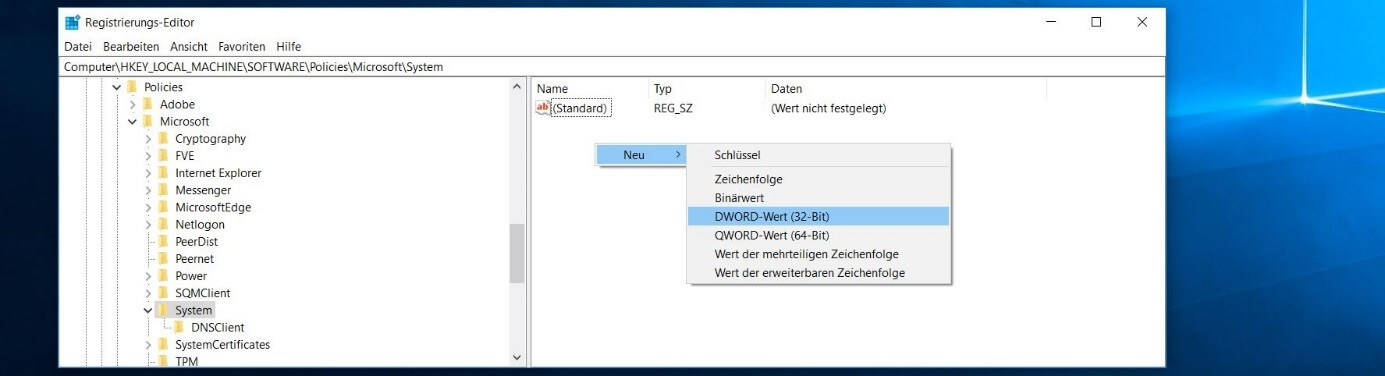This screenshot has width=1385, height=376.
Task: Choose QWORD-Wert (64-Bit) entry
Action: (x=818, y=236)
